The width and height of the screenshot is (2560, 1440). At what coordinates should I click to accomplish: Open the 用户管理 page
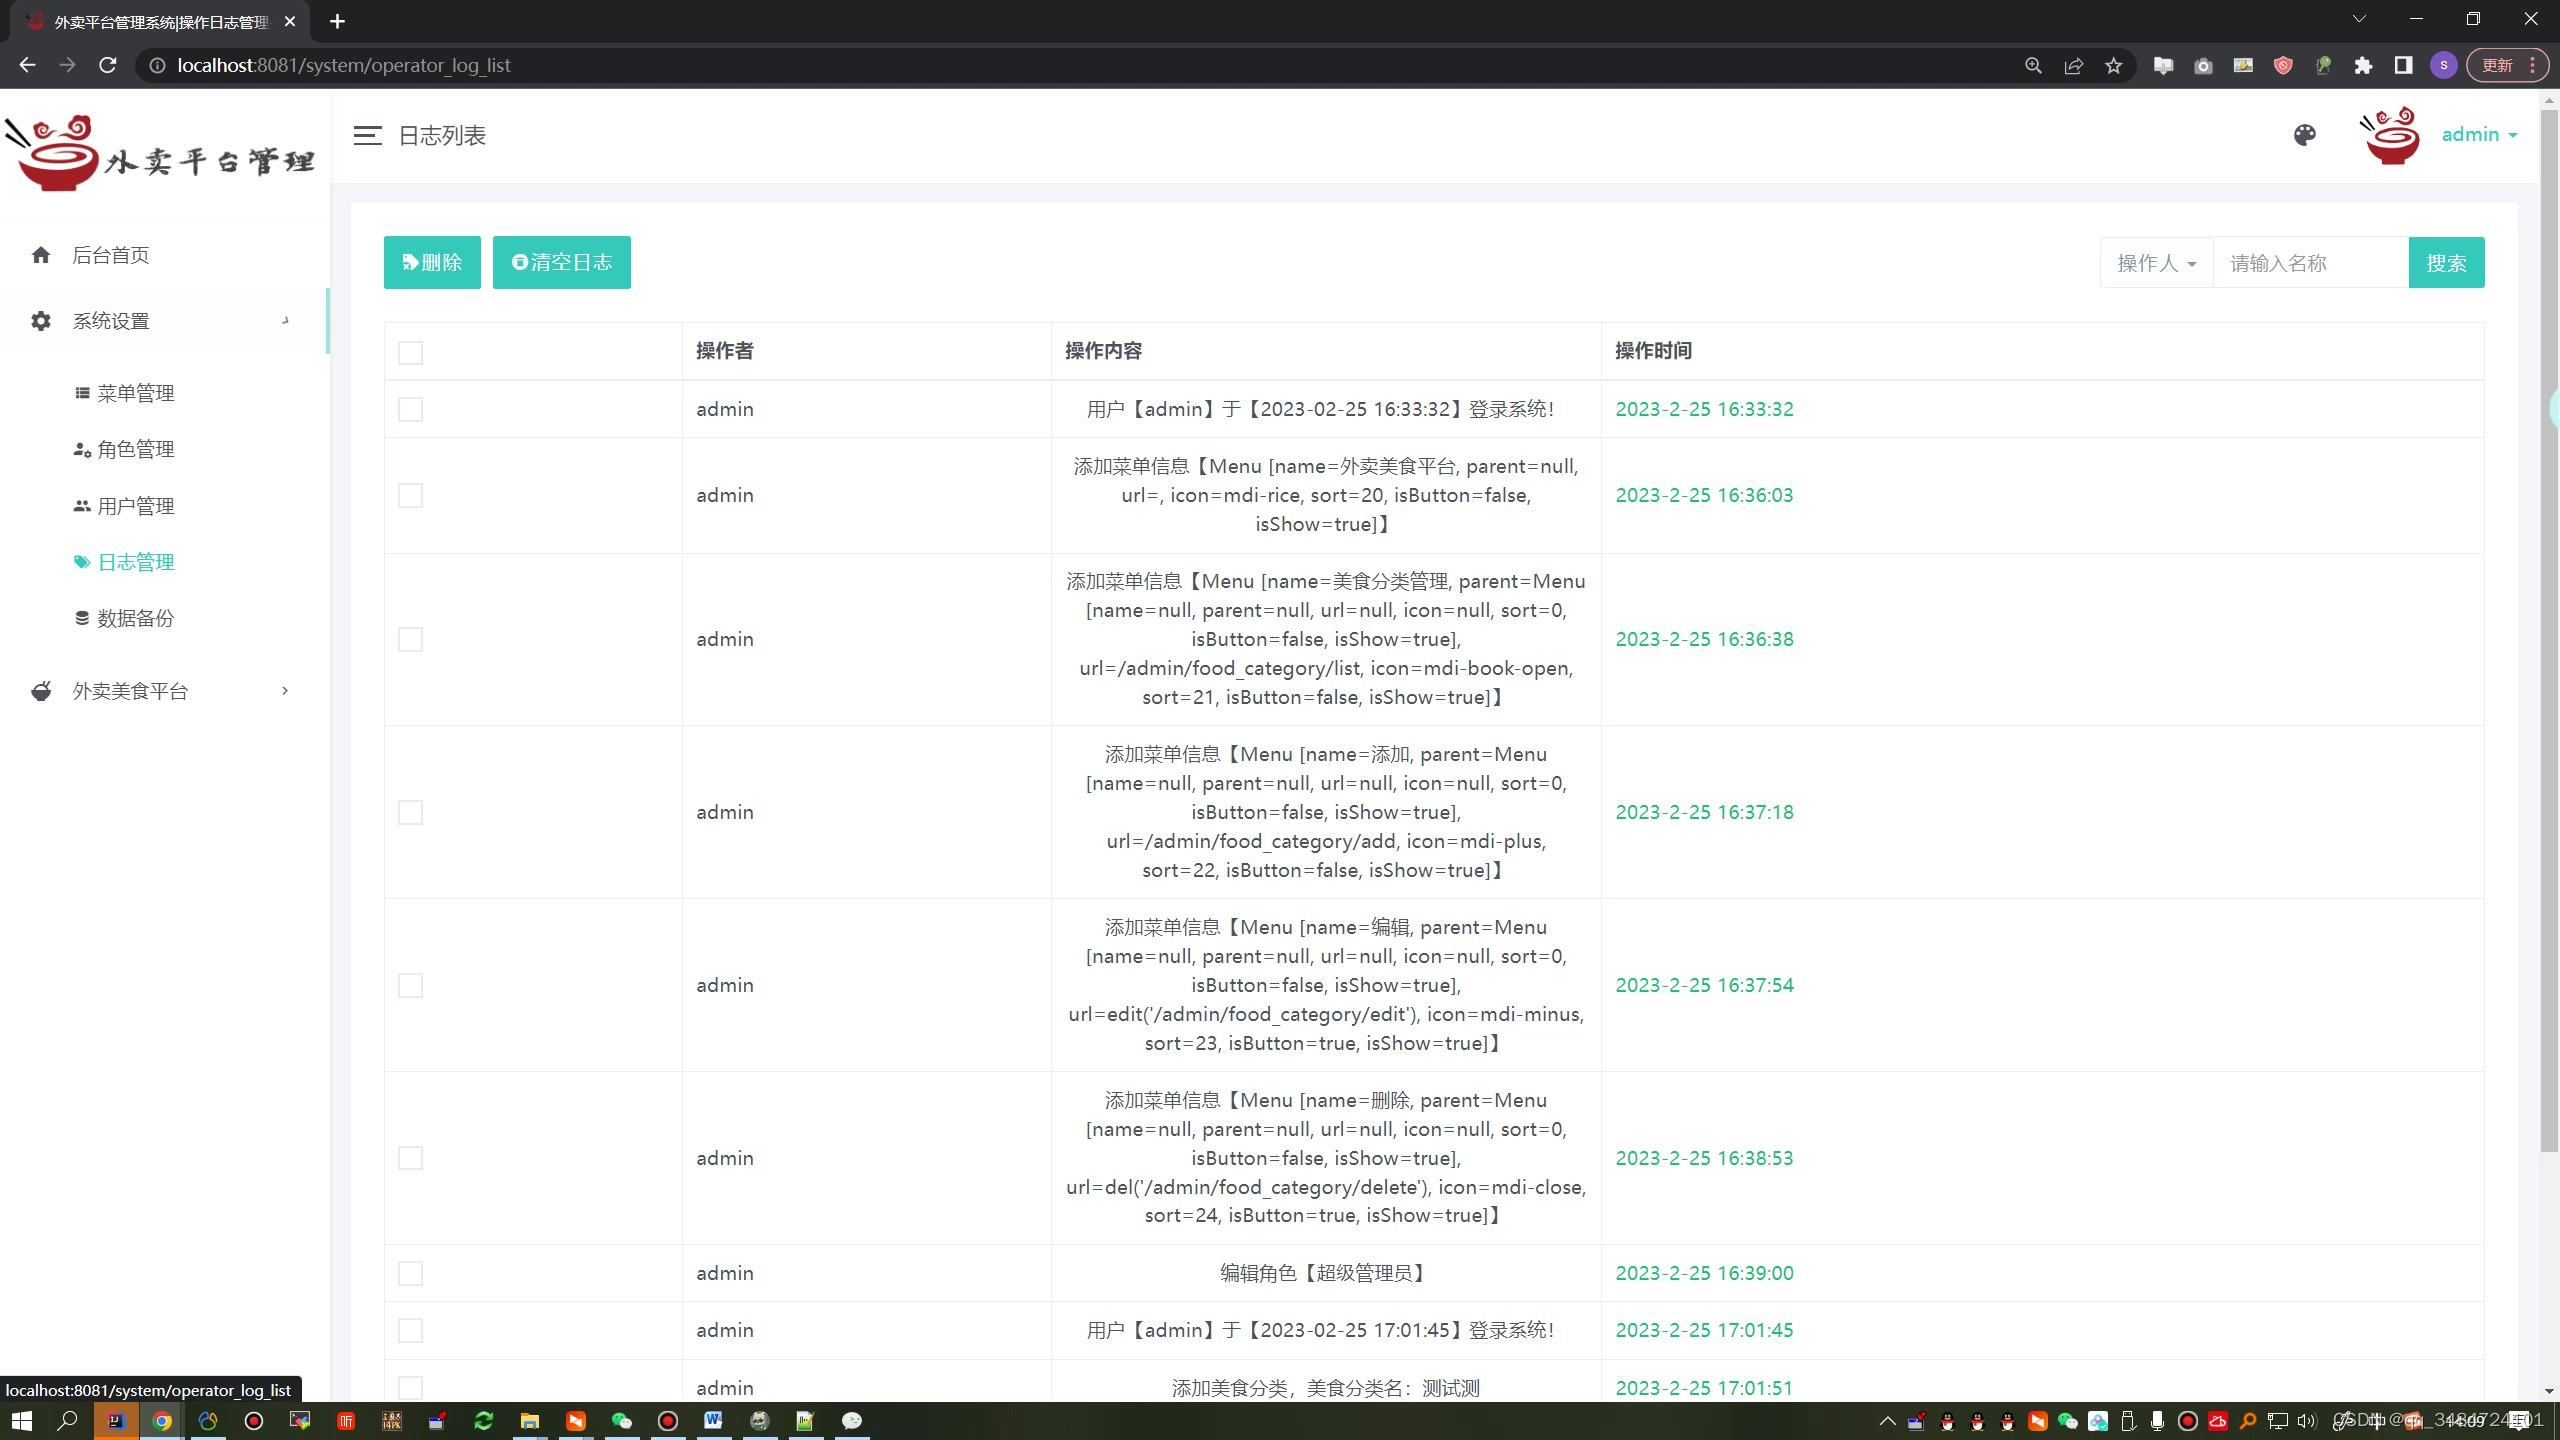[136, 506]
